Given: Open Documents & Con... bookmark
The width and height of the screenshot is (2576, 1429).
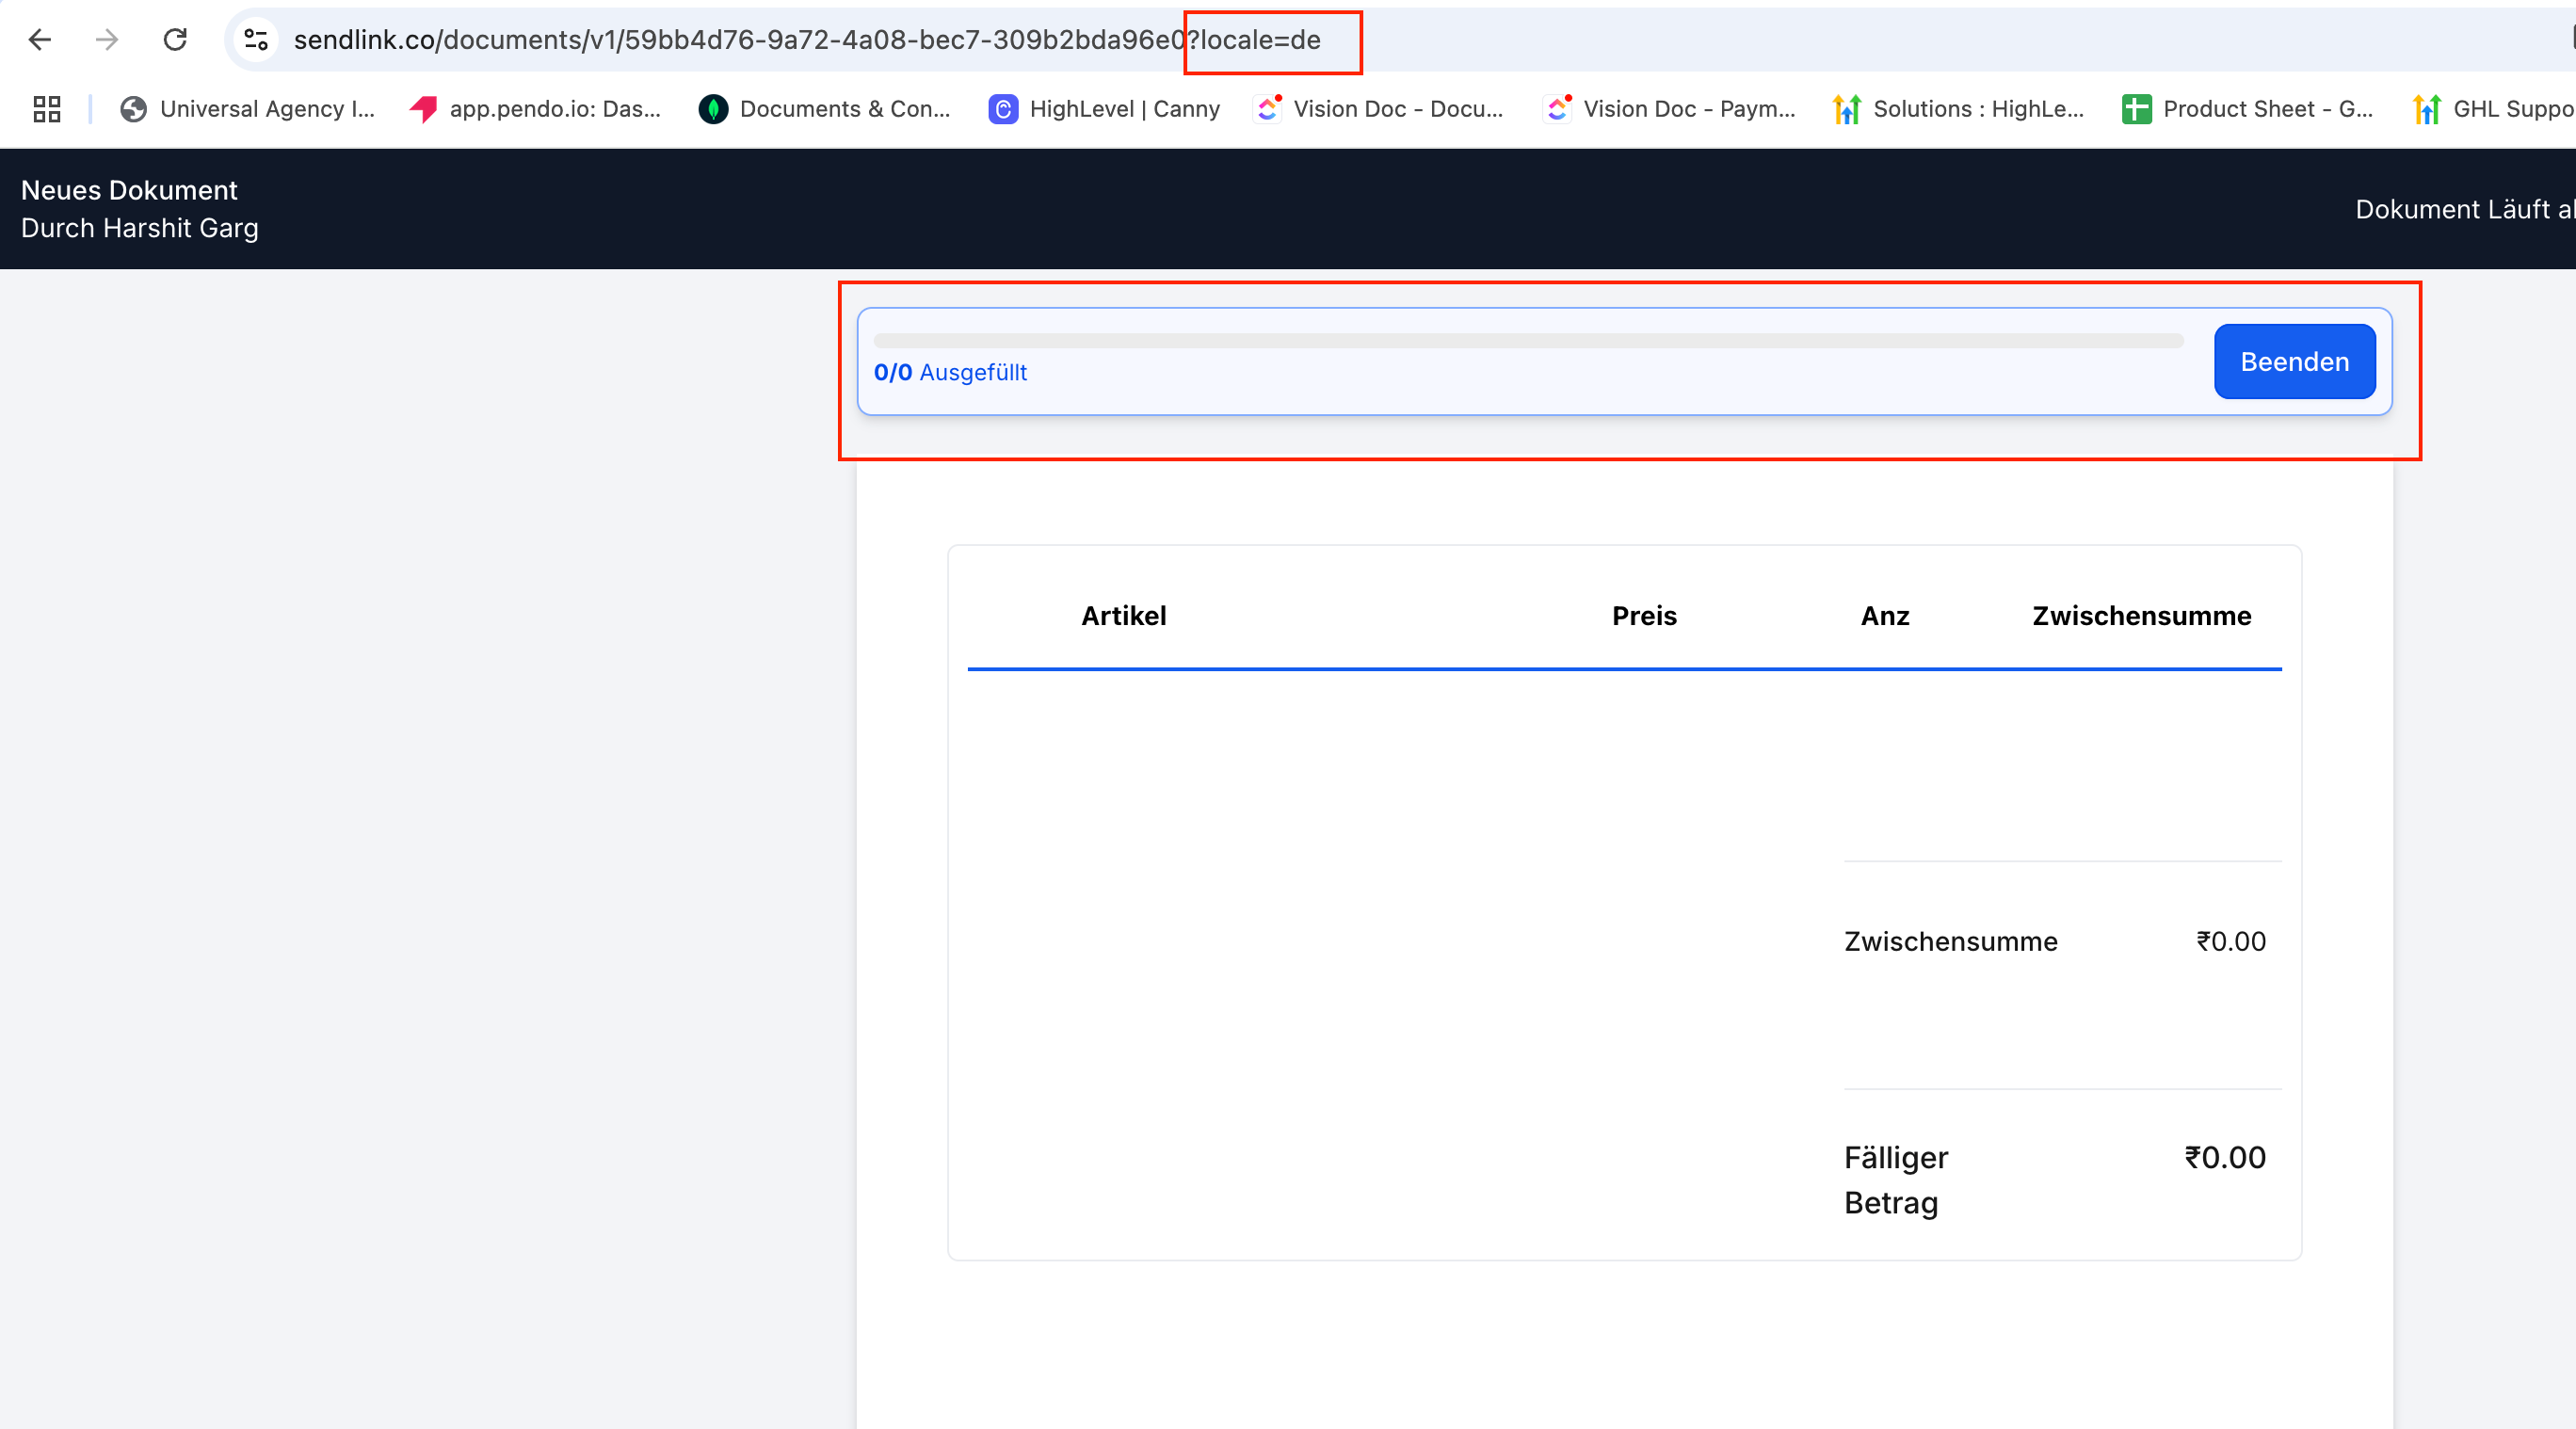Looking at the screenshot, I should click(x=825, y=109).
